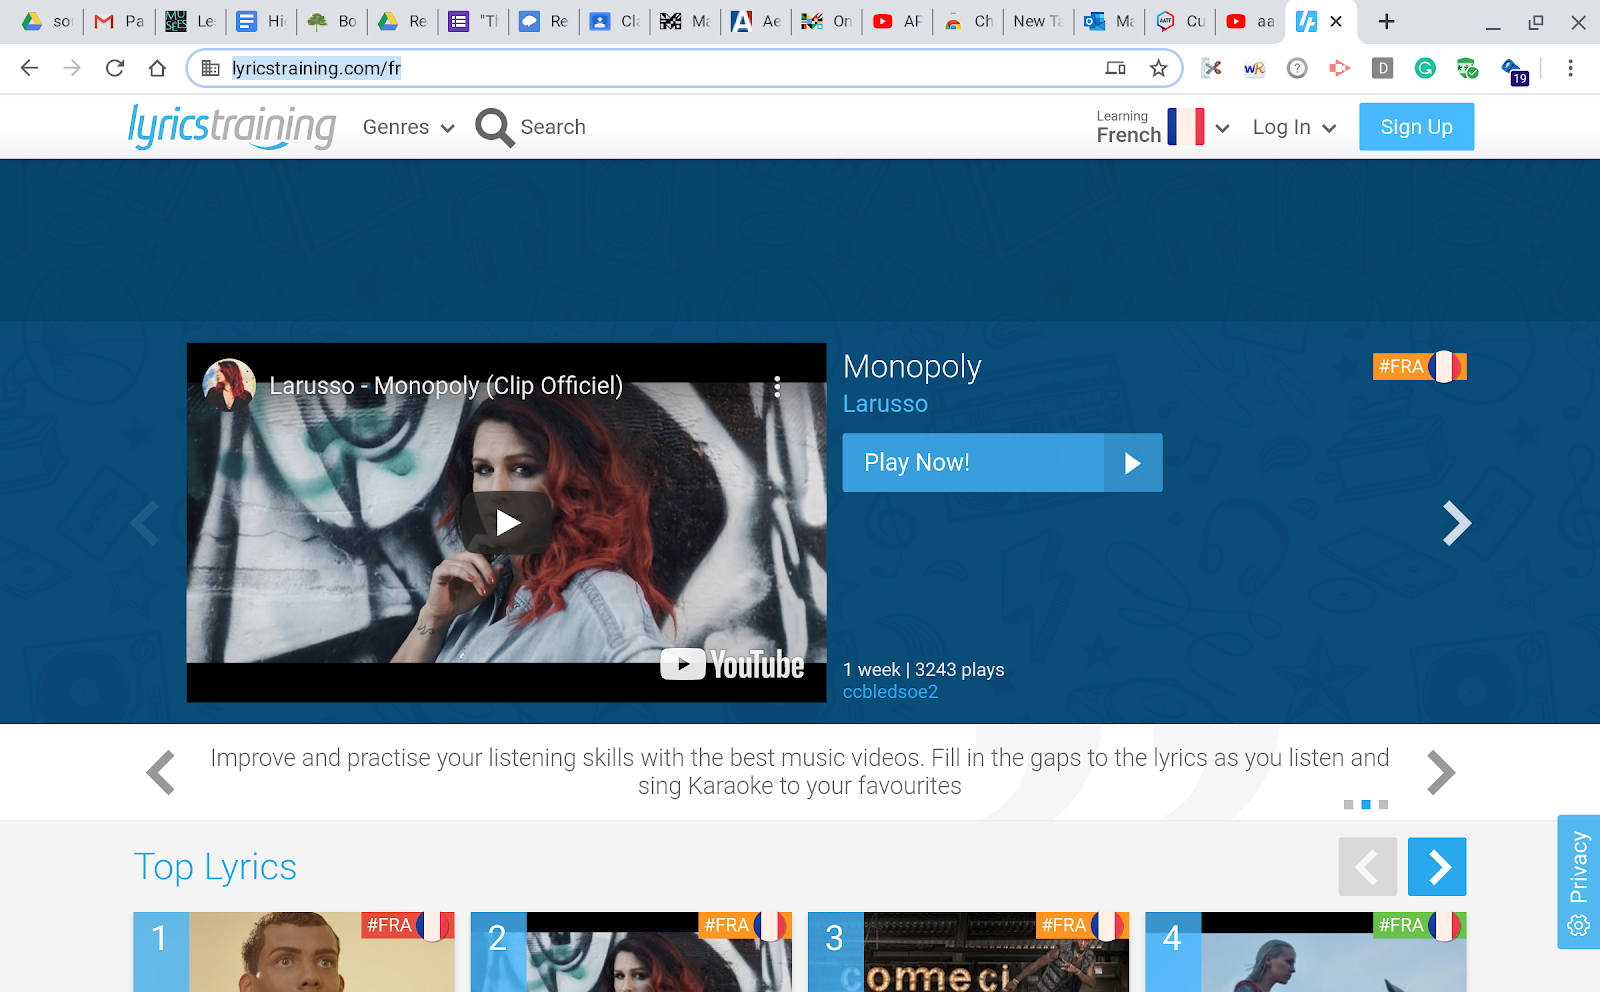This screenshot has height=992, width=1600.
Task: Go to previous tip text arrow
Action: pyautogui.click(x=160, y=772)
